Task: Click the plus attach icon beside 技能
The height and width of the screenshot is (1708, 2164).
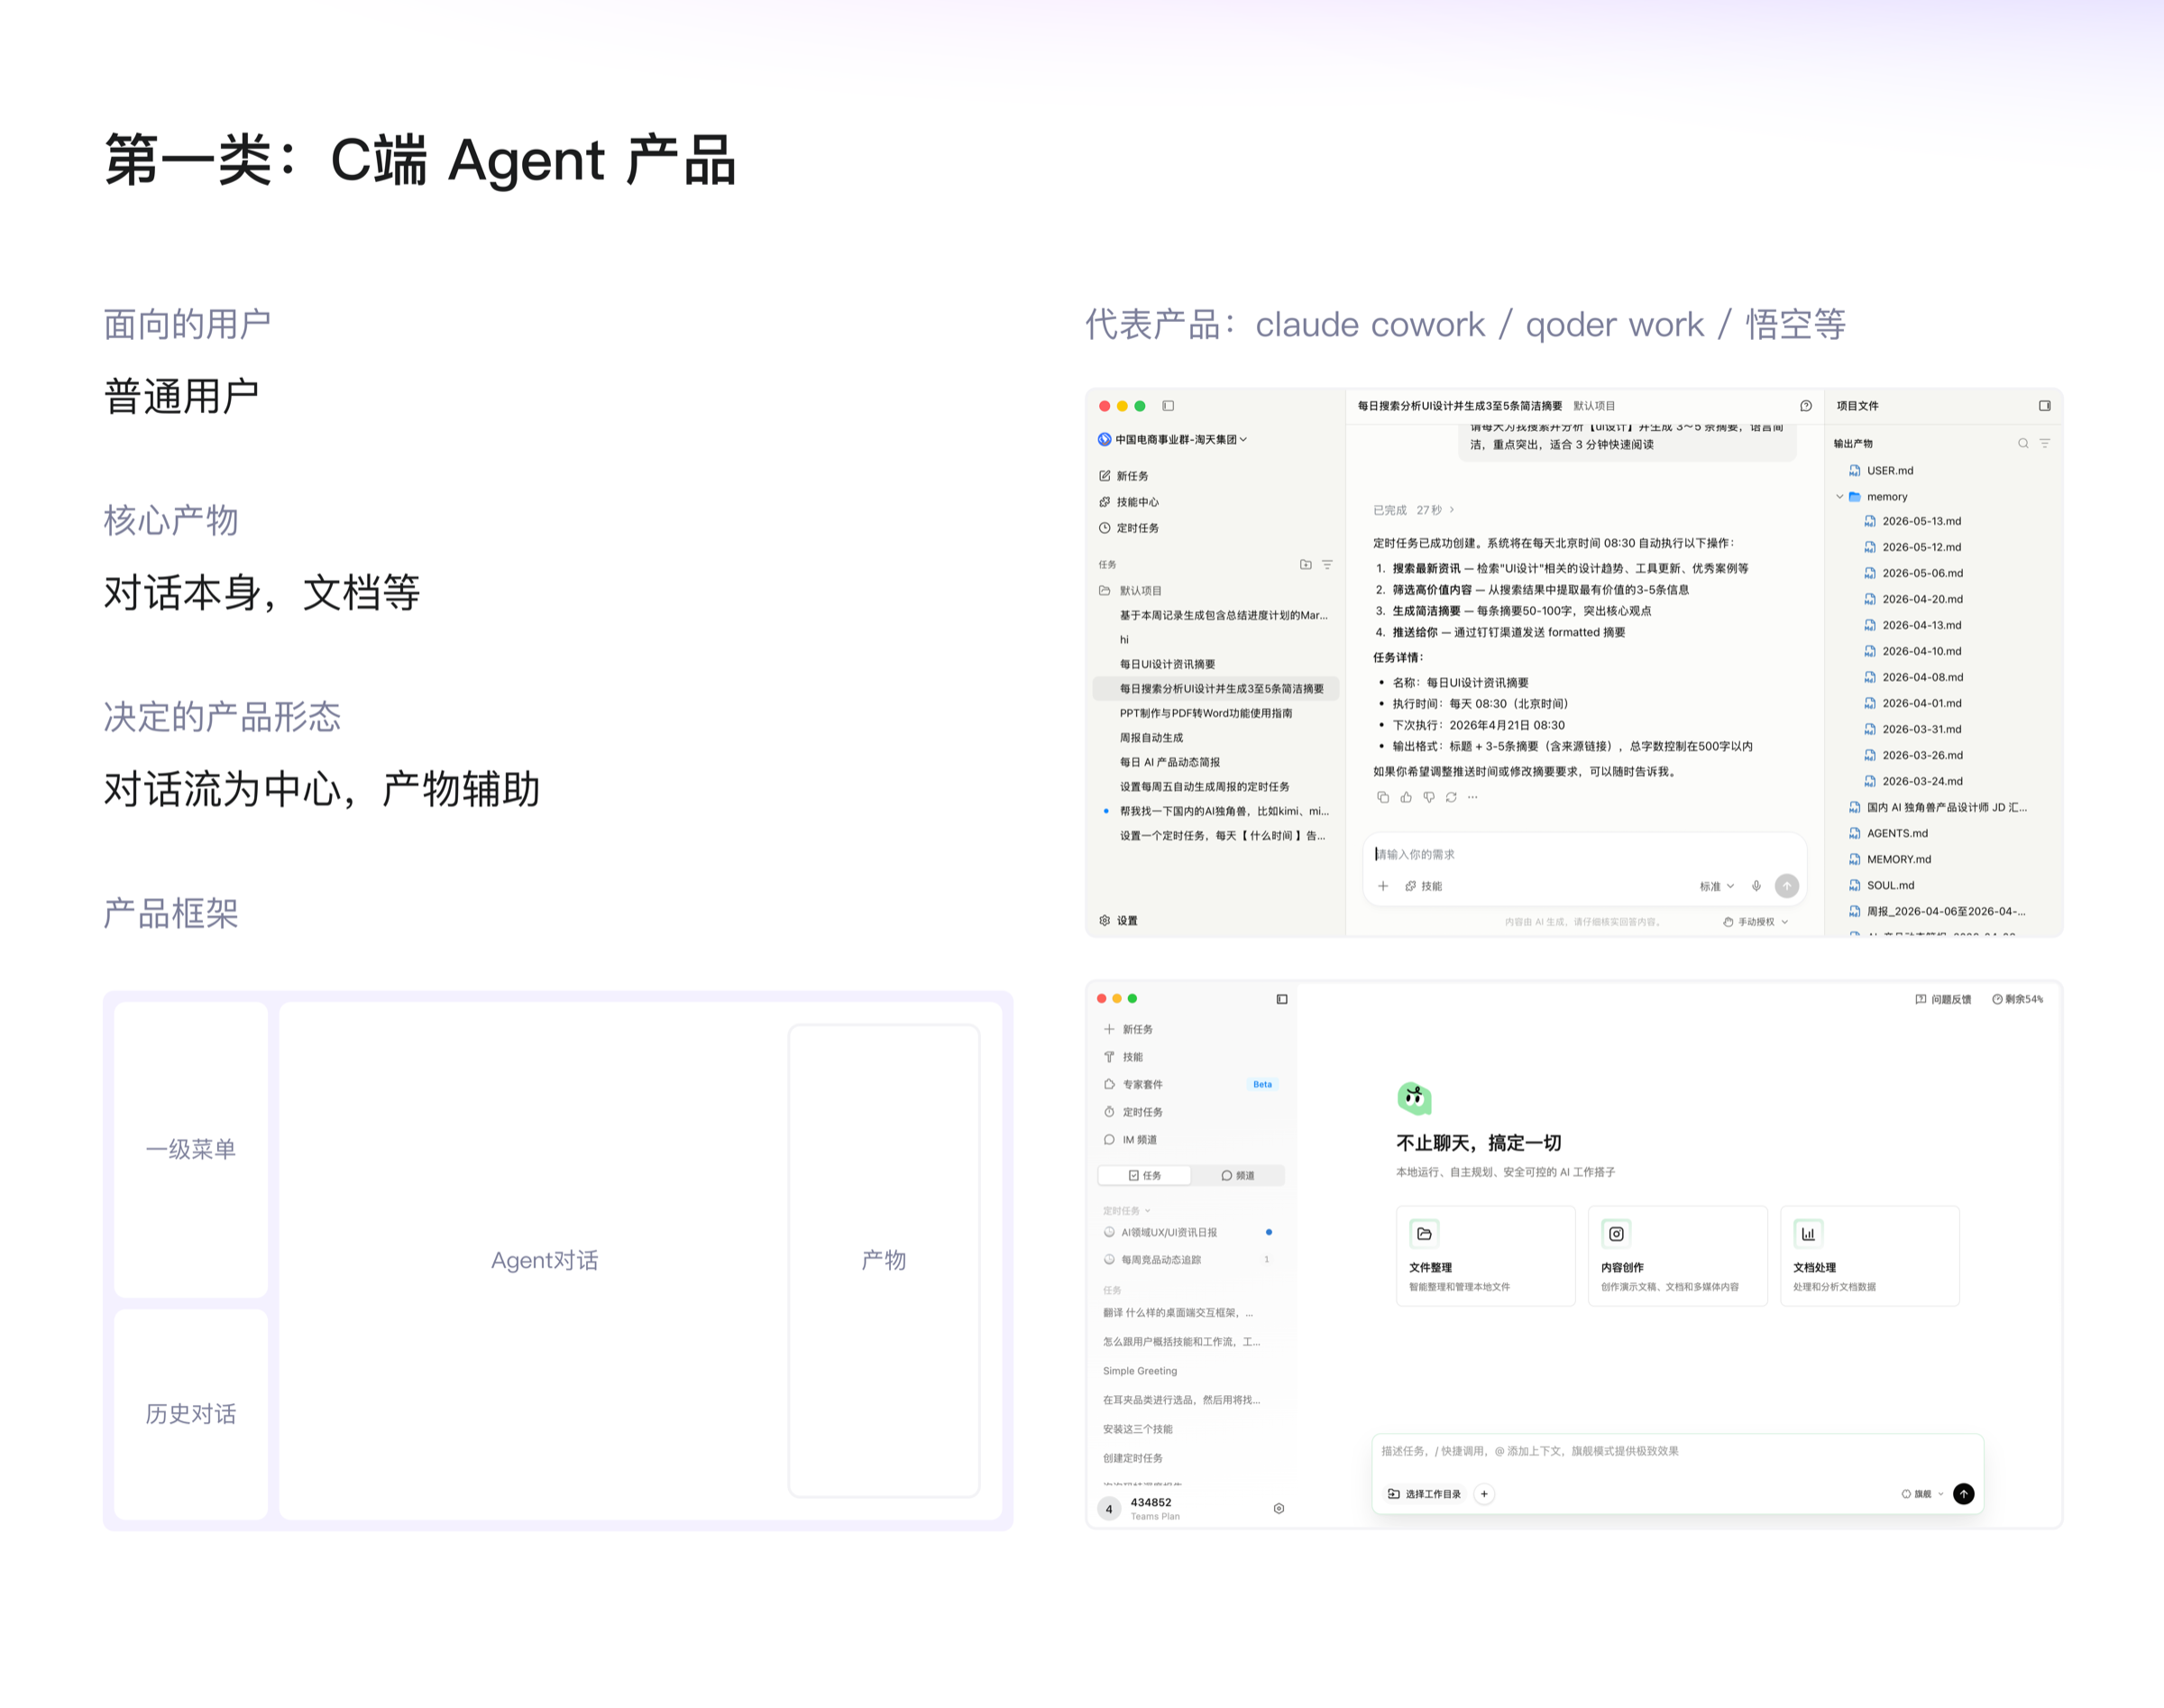Action: click(x=1383, y=886)
